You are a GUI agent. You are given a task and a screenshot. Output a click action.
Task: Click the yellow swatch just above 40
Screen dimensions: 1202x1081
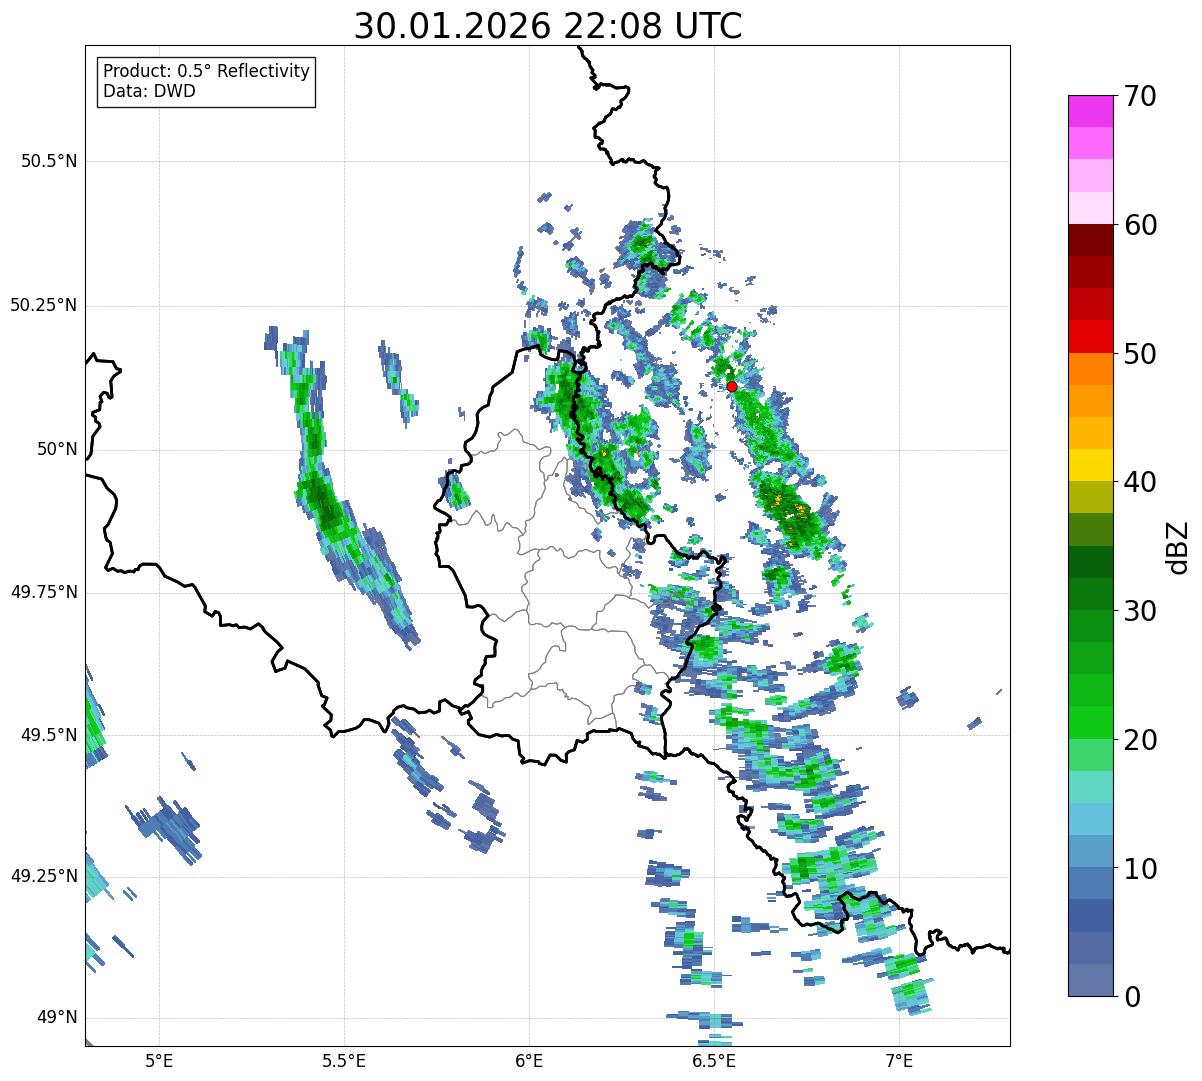(x=1091, y=465)
